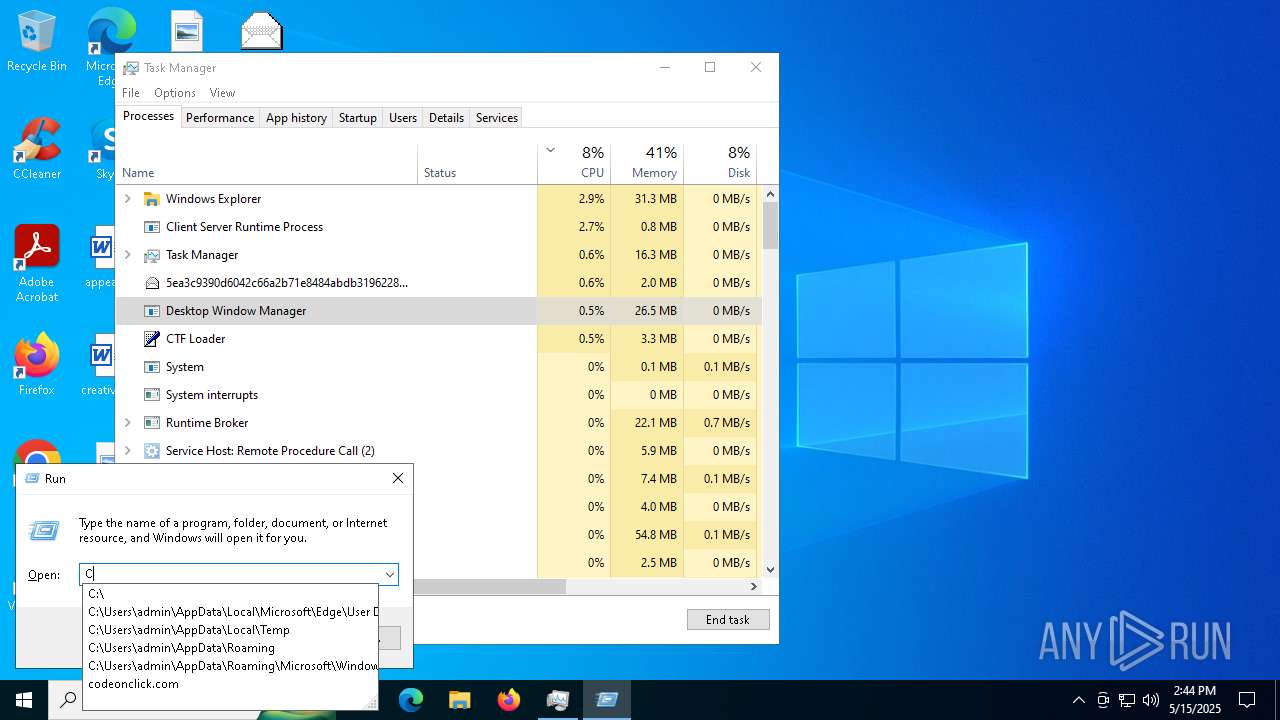
Task: Switch to the Performance tab
Action: click(x=220, y=118)
